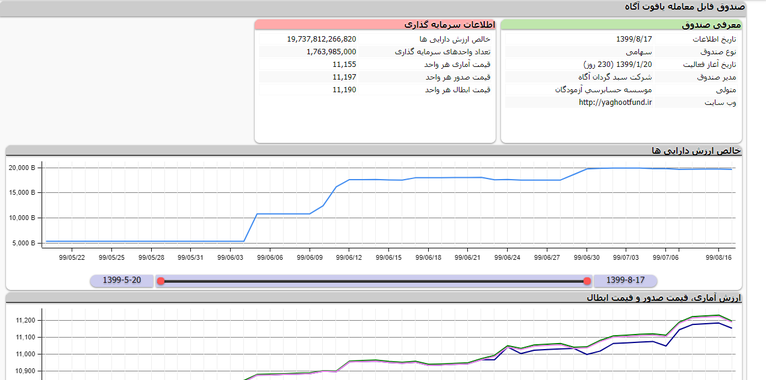Click the right red slider handle

pyautogui.click(x=587, y=281)
